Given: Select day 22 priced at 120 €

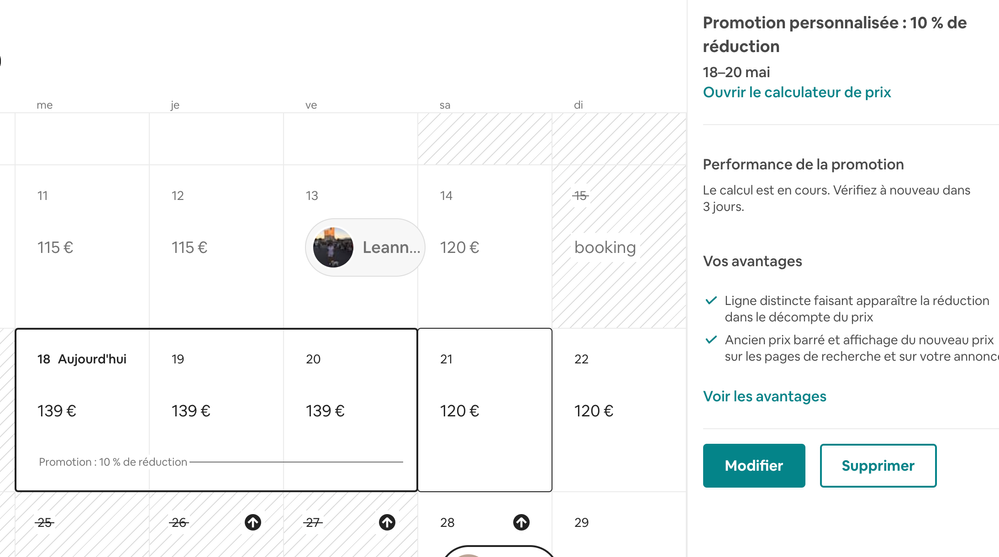Looking at the screenshot, I should pos(618,410).
